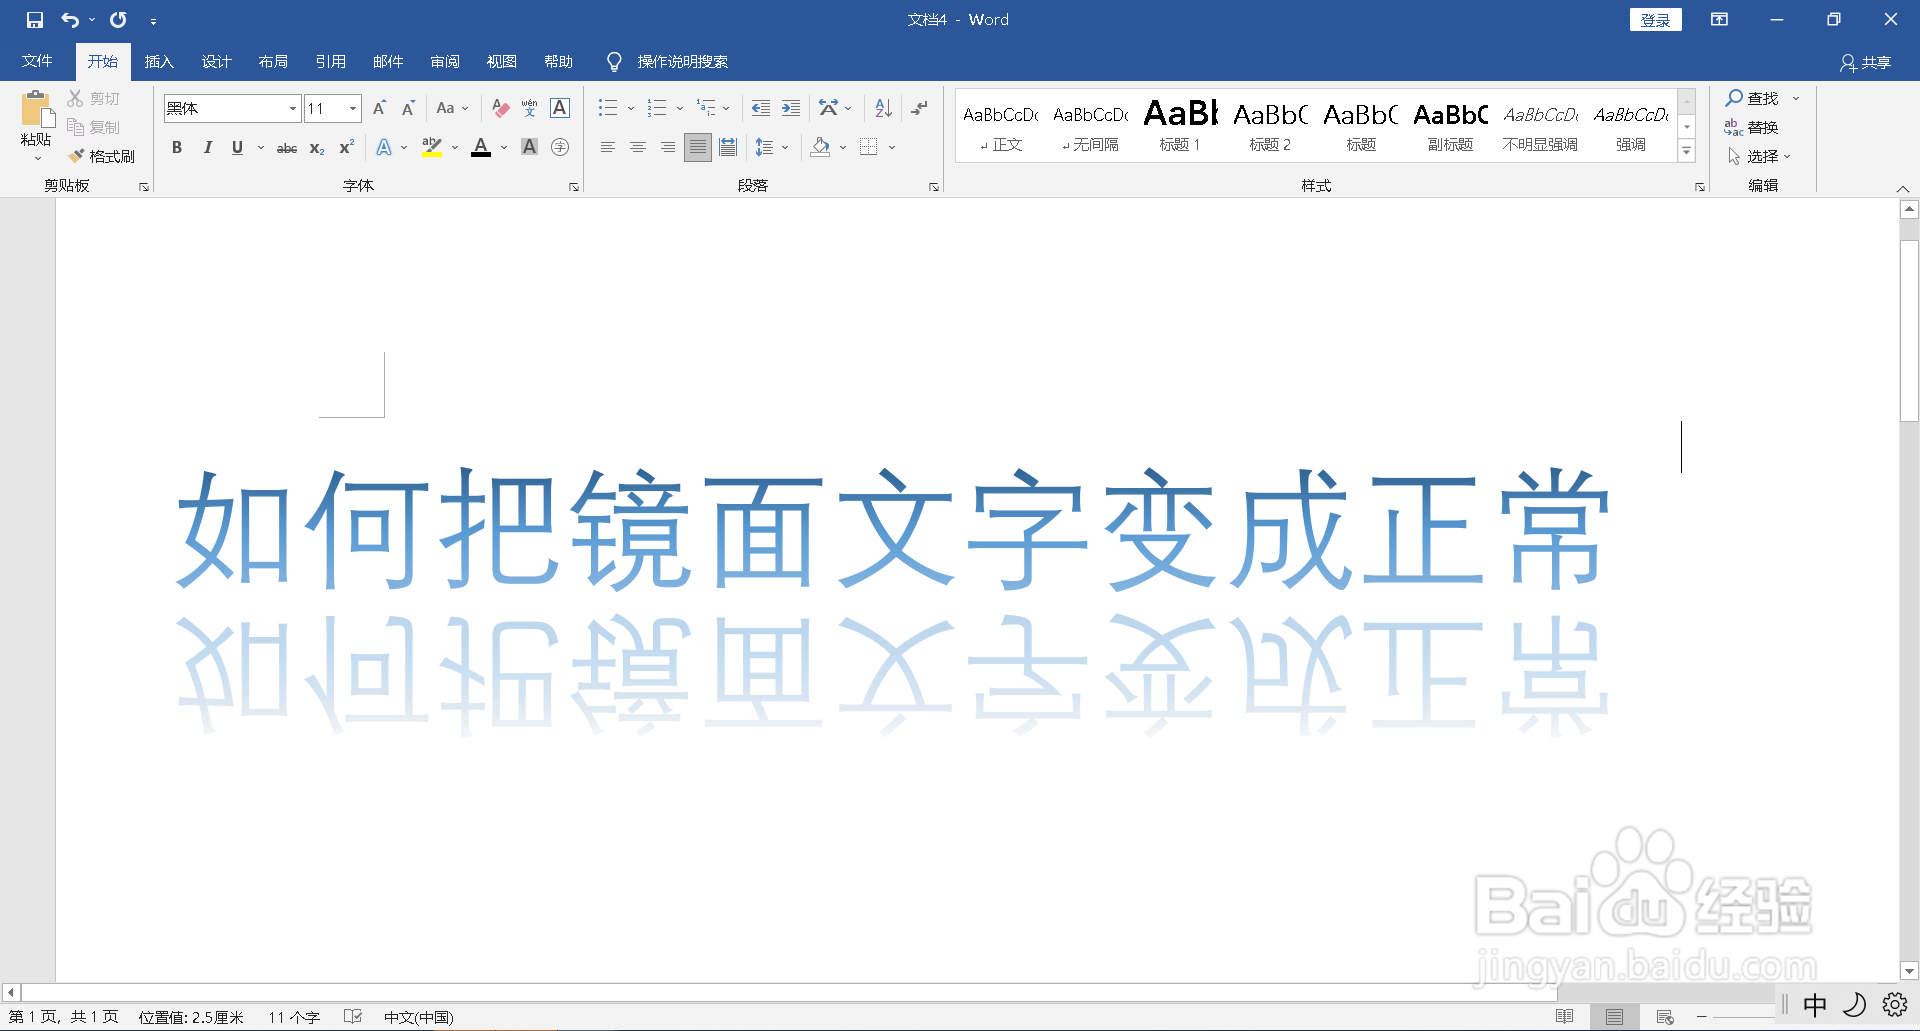Screen dimensions: 1920x1031
Task: Apply borders grid icon
Action: coord(869,148)
